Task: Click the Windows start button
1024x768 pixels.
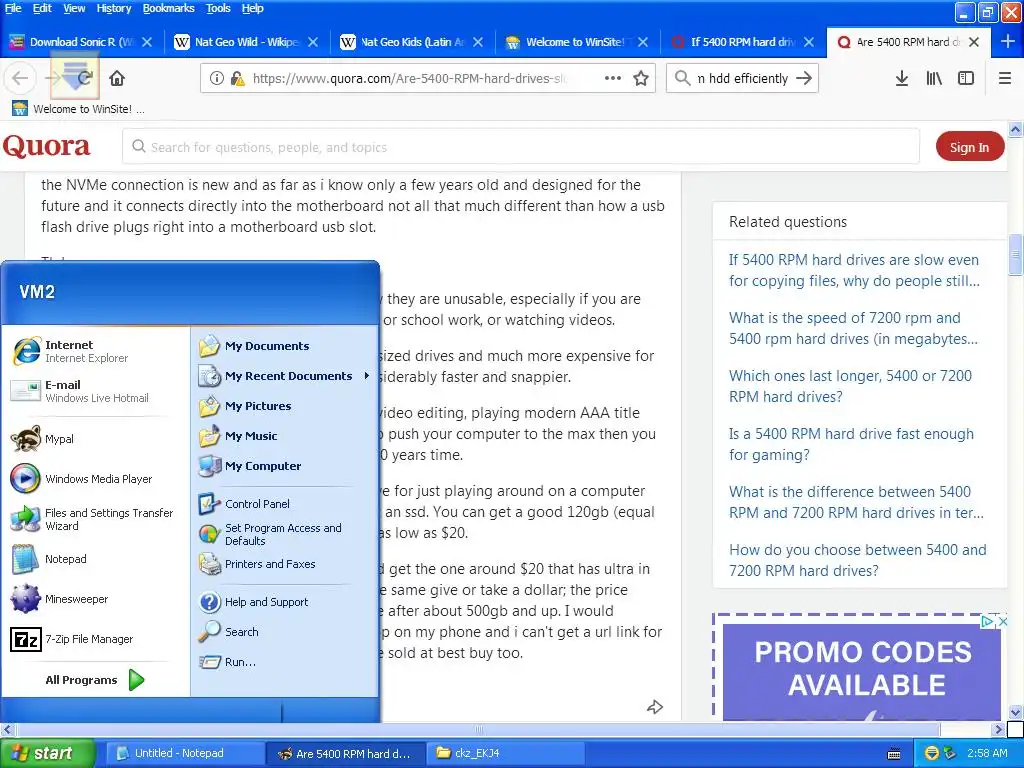Action: coord(46,753)
